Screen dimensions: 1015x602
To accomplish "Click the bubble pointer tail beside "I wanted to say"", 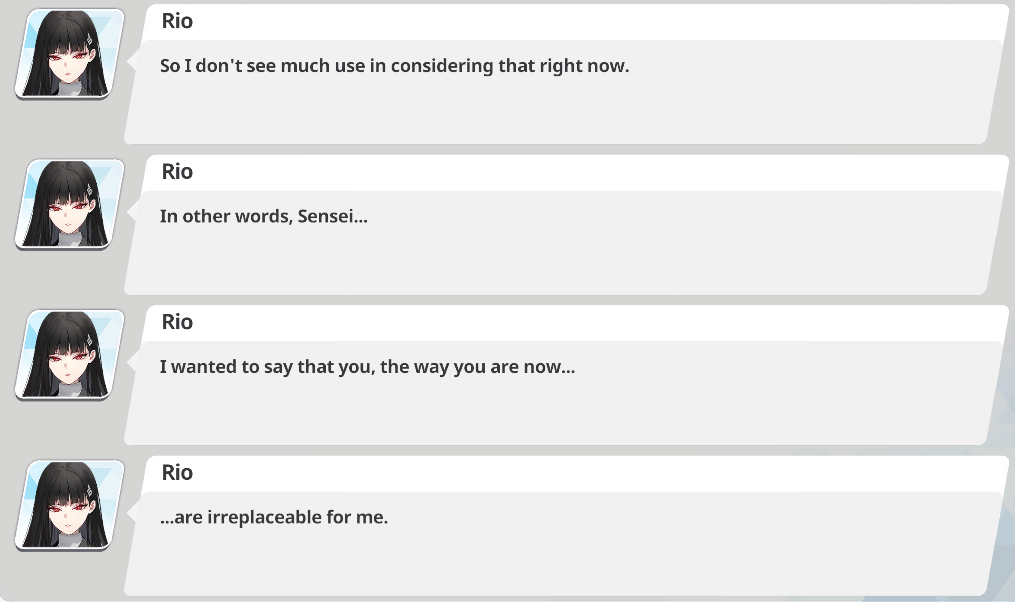I will pos(132,362).
